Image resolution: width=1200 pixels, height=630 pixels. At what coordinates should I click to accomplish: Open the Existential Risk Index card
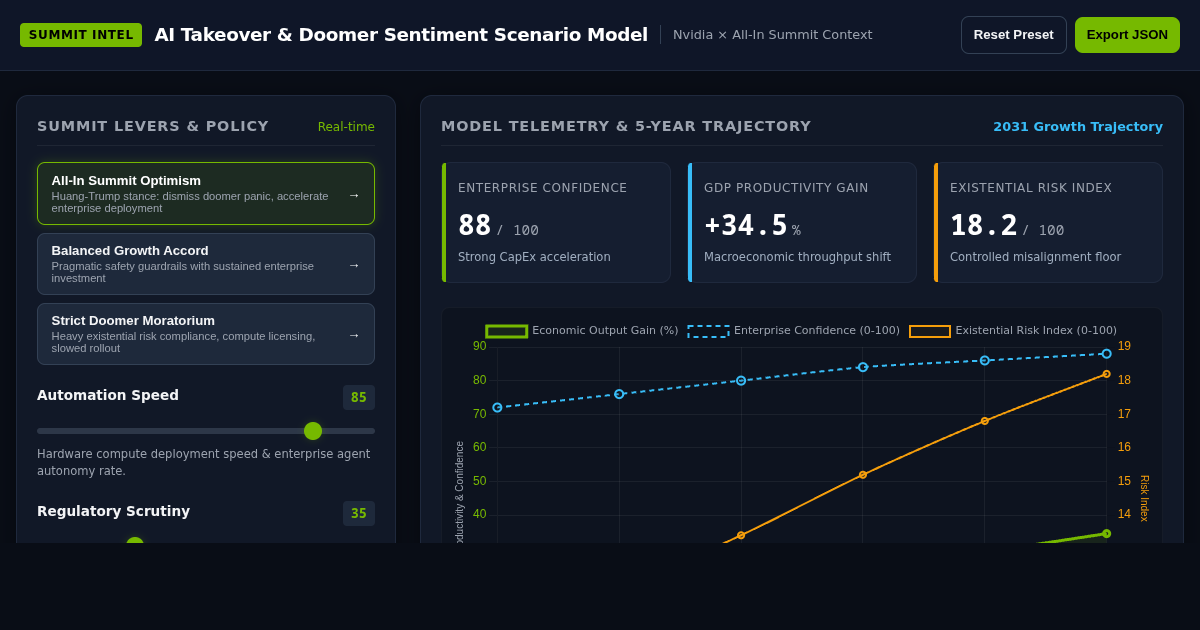(x=1048, y=223)
